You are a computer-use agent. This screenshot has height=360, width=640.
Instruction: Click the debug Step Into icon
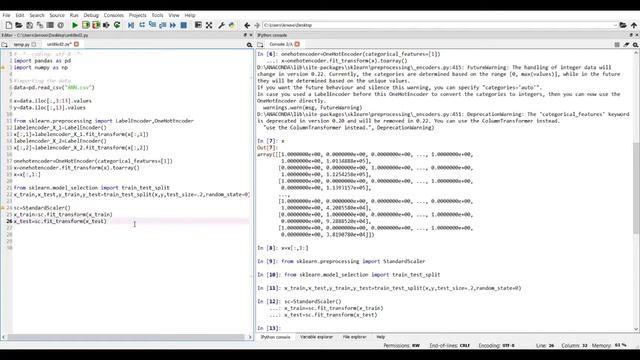click(x=152, y=25)
